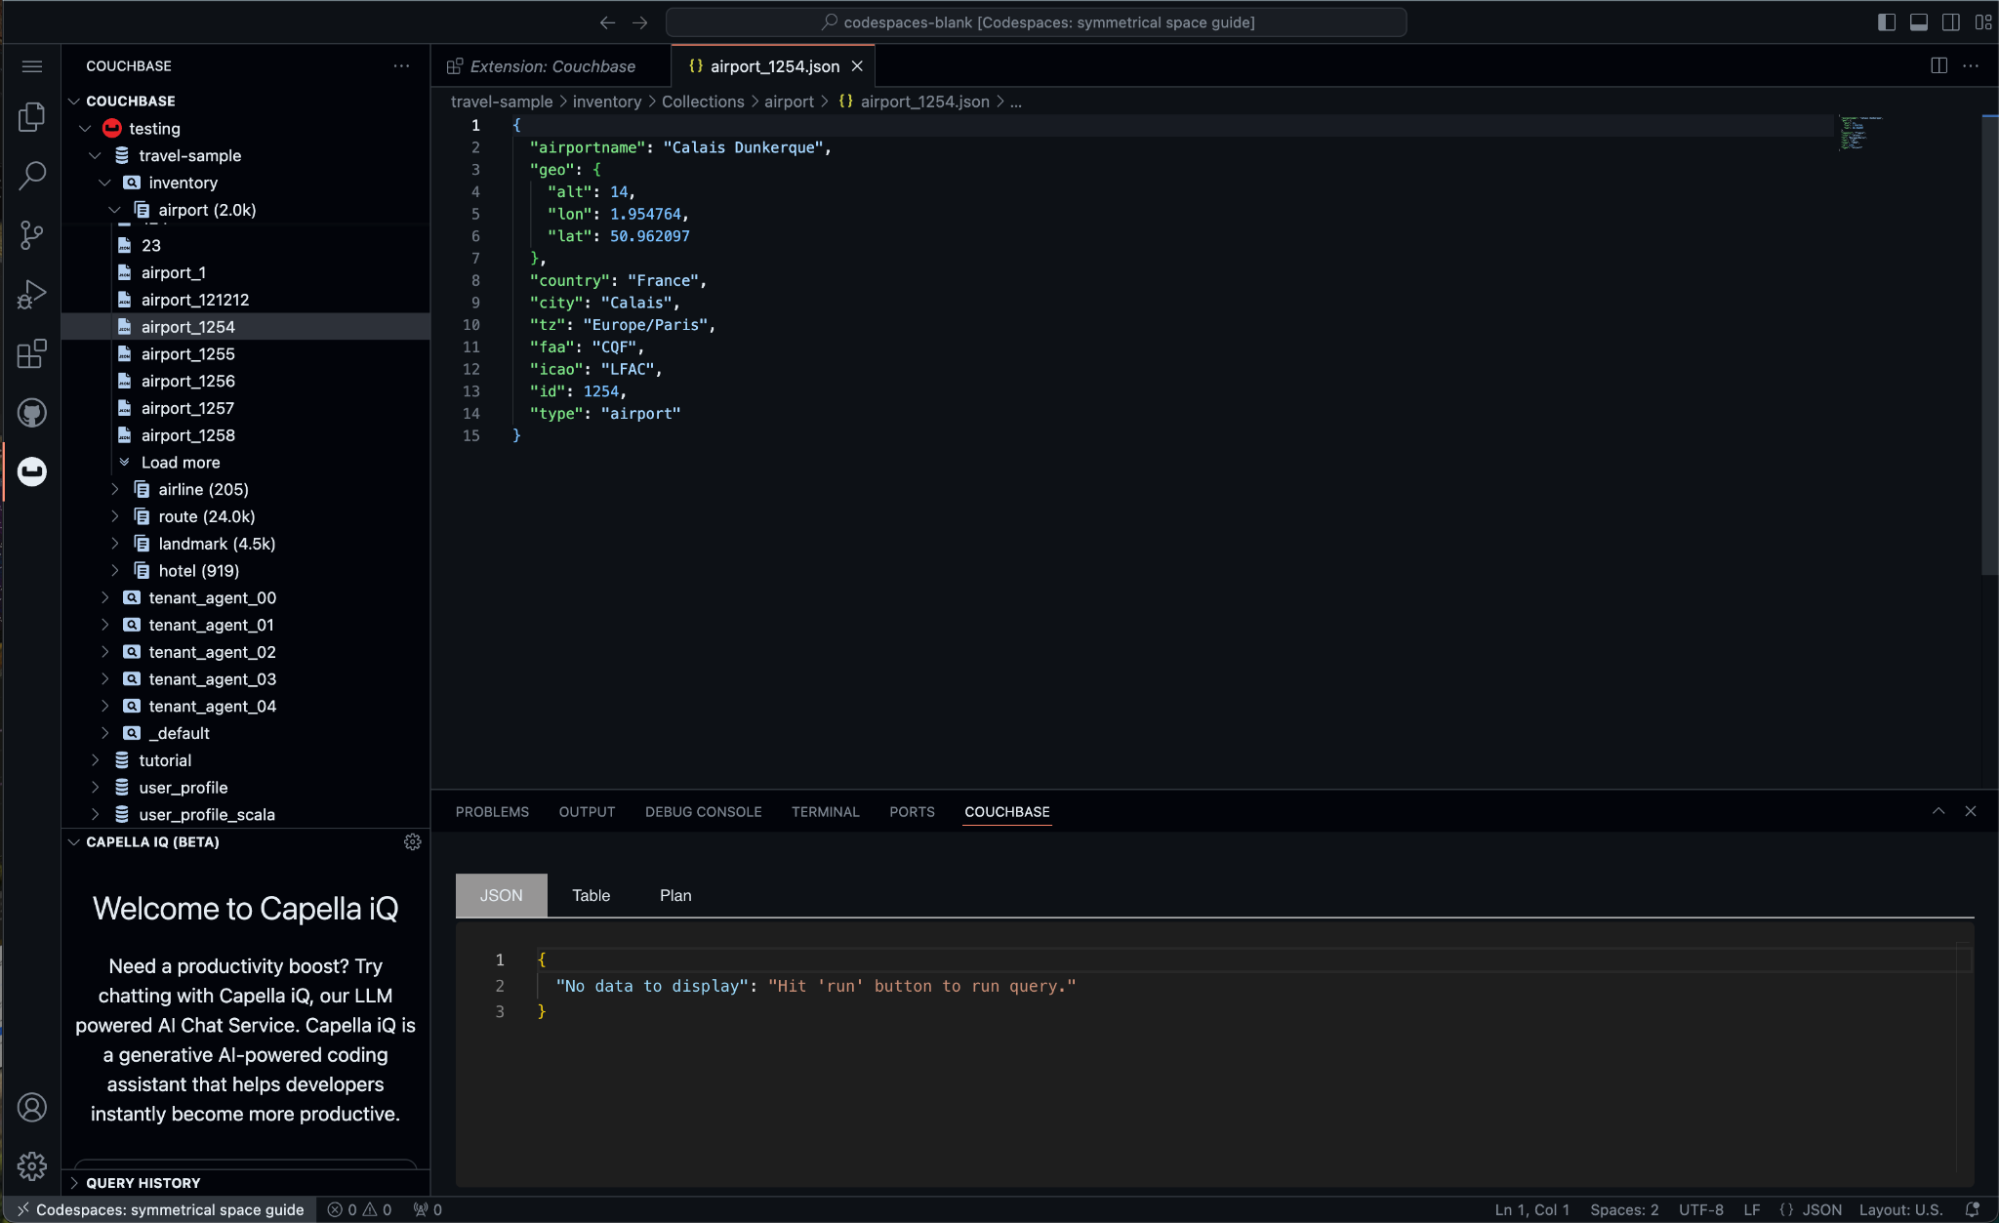Switch to the OUTPUT panel tab

(586, 812)
